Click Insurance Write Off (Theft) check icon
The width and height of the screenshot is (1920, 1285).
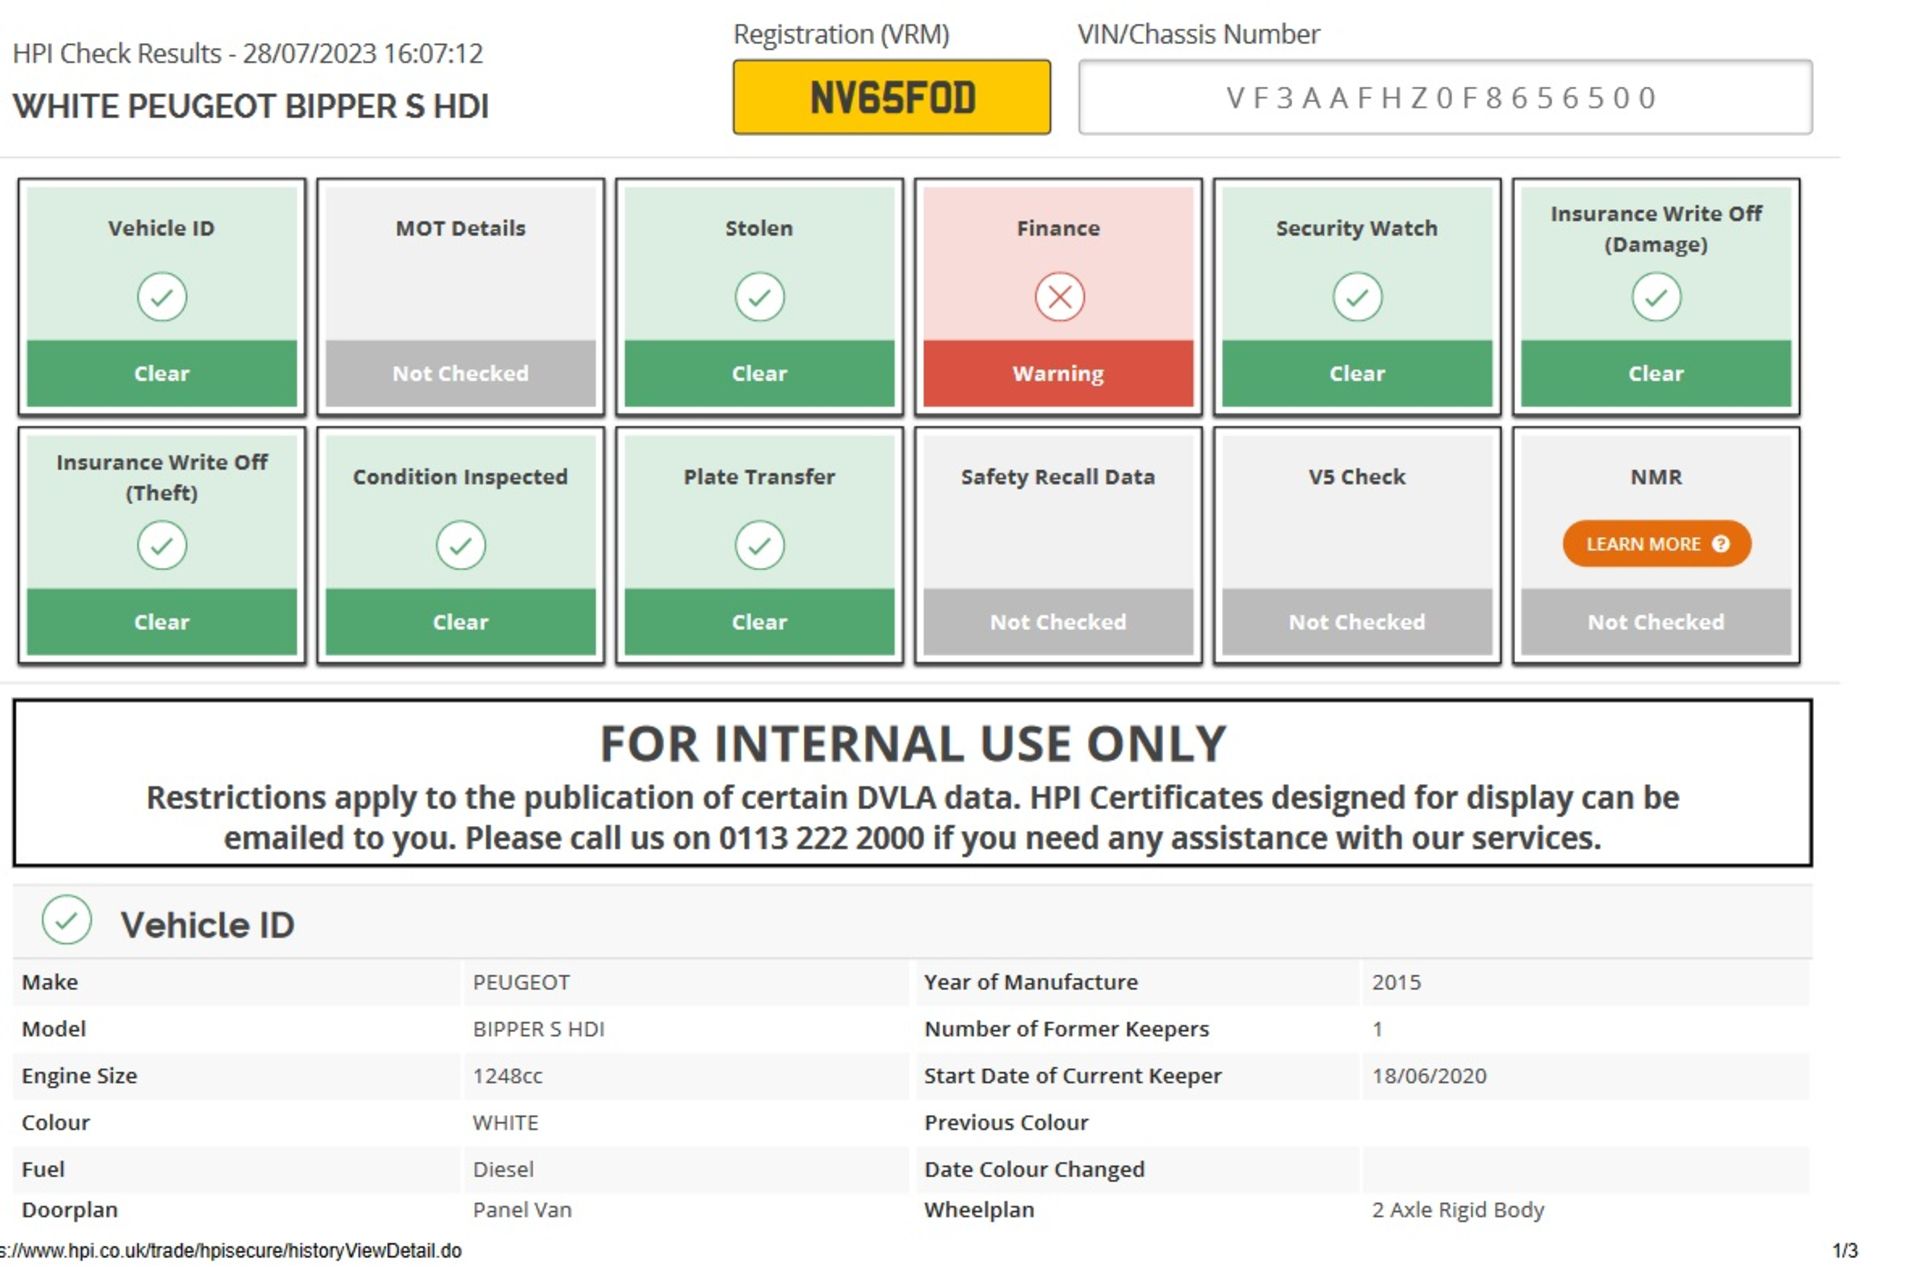click(x=161, y=545)
